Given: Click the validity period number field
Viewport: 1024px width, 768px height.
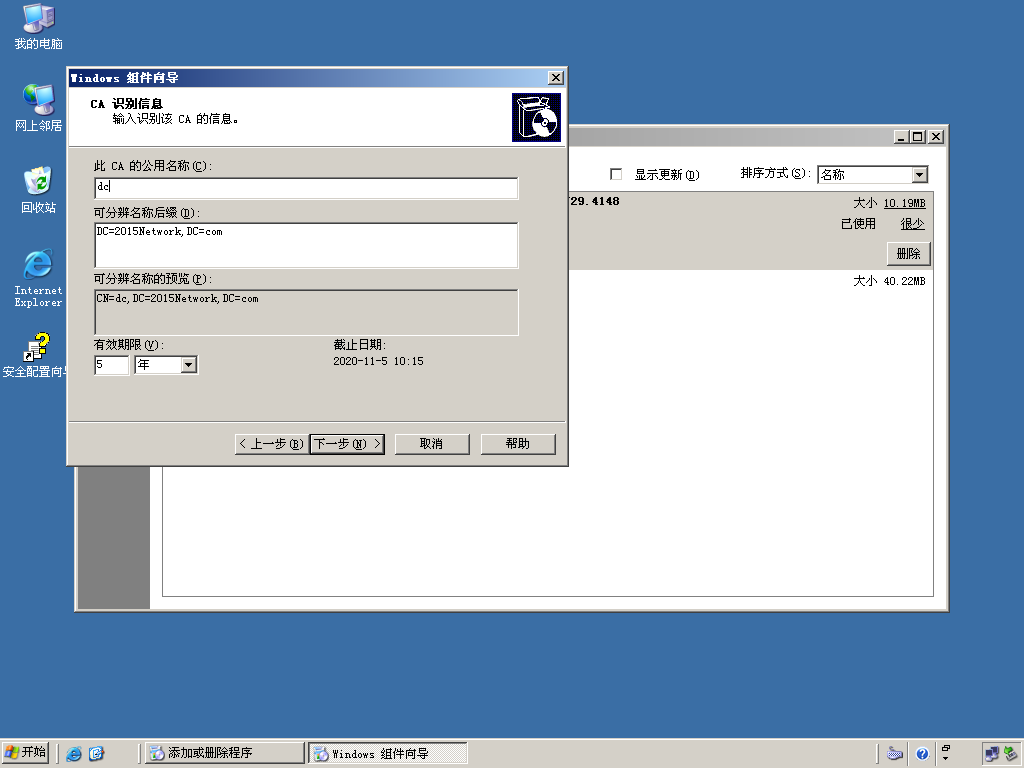Looking at the screenshot, I should pyautogui.click(x=112, y=364).
